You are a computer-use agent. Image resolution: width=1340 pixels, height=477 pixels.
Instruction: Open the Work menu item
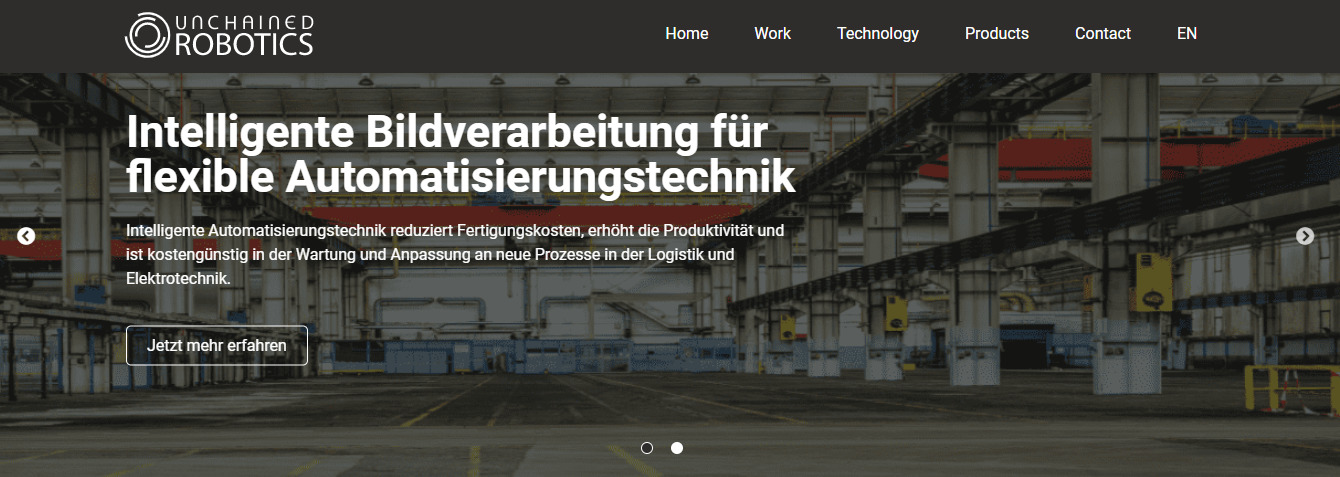(x=772, y=33)
